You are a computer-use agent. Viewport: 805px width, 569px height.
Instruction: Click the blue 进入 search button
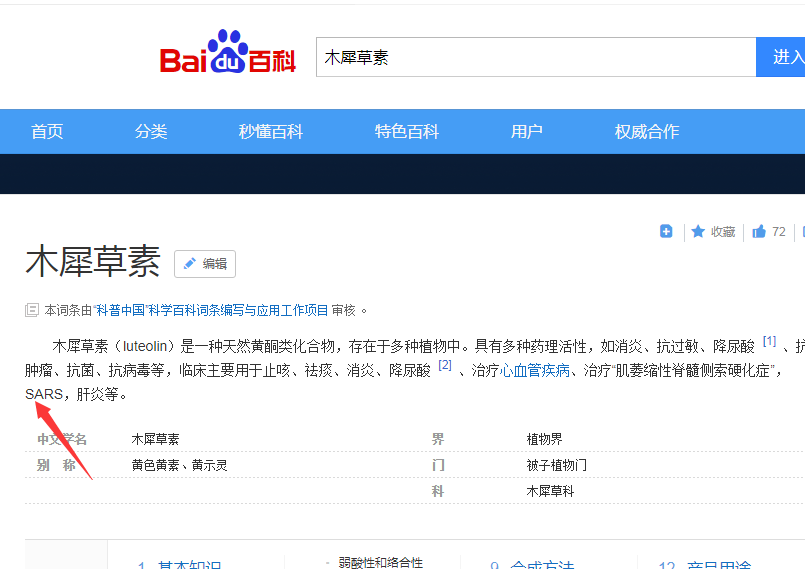point(781,57)
